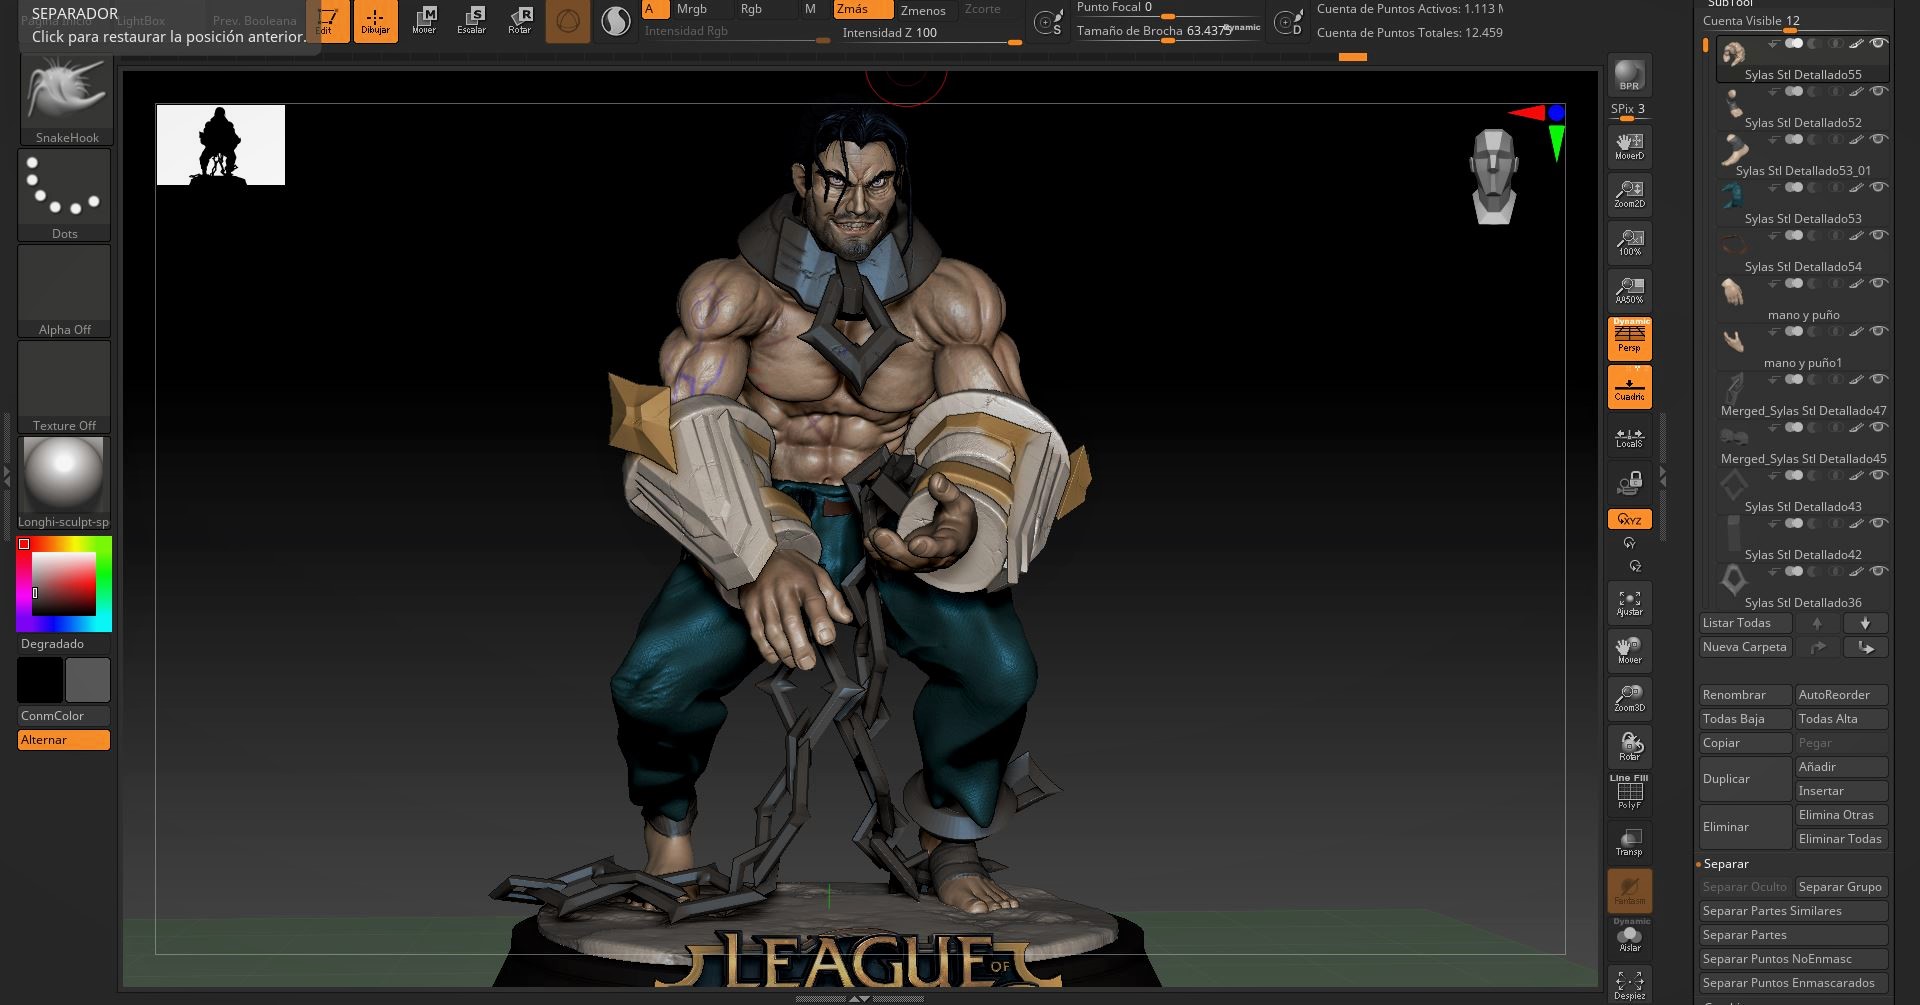This screenshot has width=1920, height=1005.
Task: Click the half-shaded sphere icon in top toolbar
Action: (x=616, y=20)
